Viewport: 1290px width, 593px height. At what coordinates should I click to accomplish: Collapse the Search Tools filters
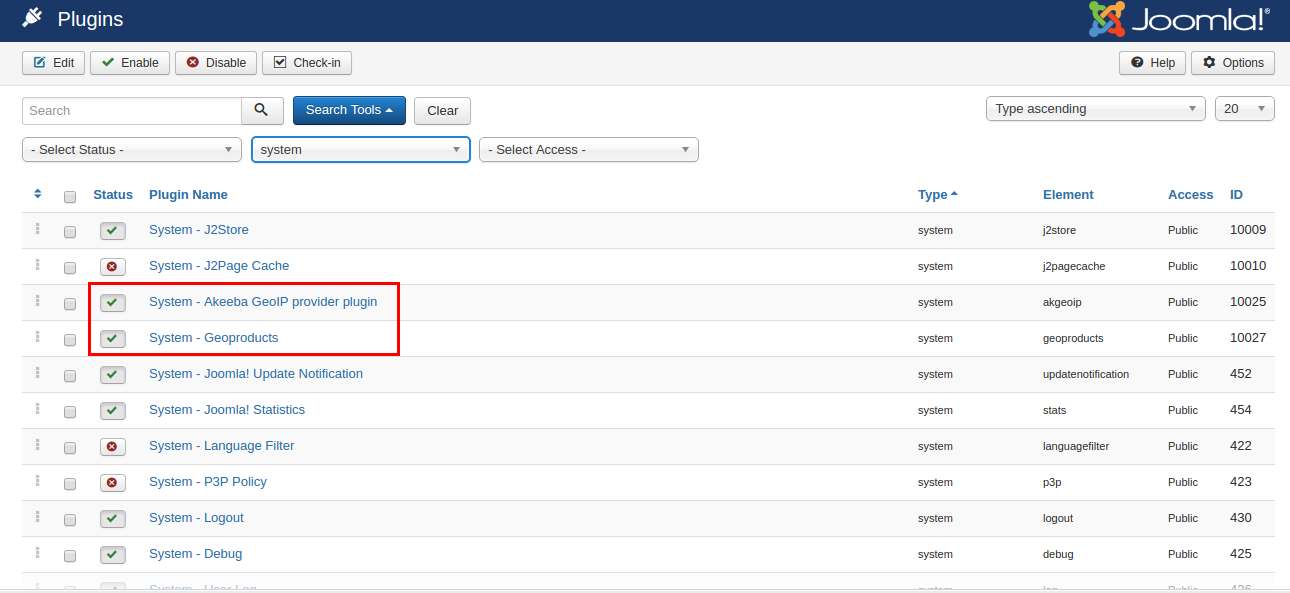[349, 110]
